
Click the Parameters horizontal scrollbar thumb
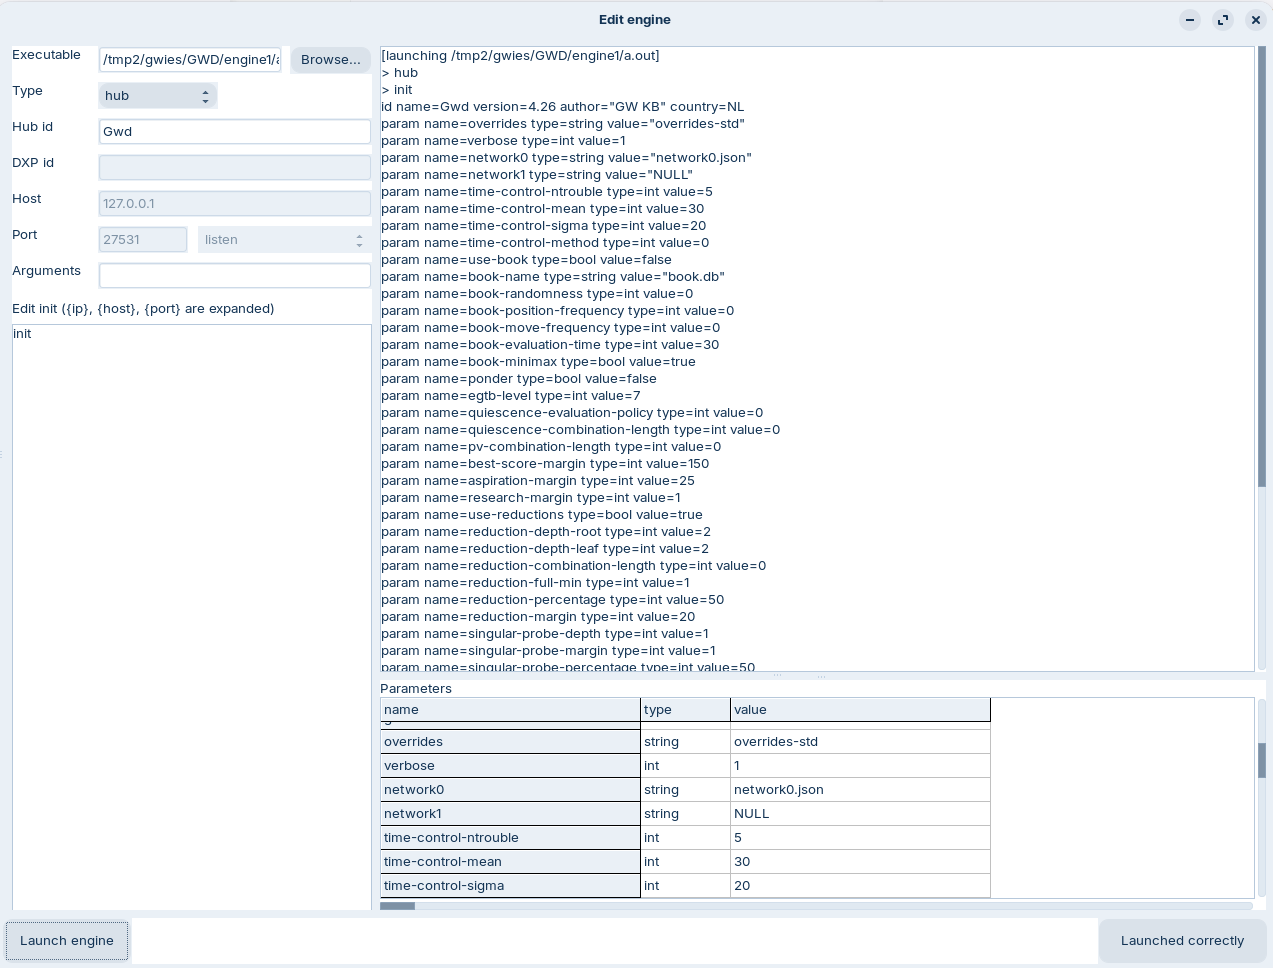pos(397,906)
